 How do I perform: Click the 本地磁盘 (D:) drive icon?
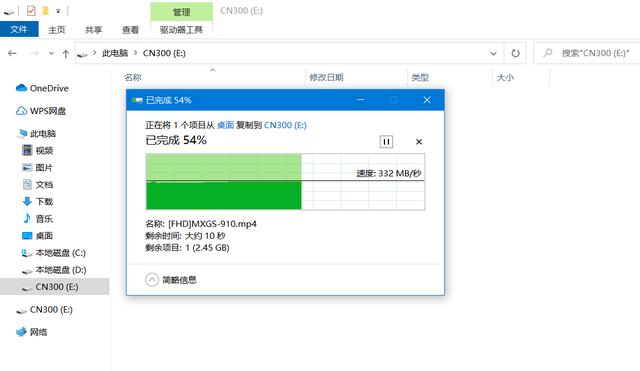[x=27, y=271]
